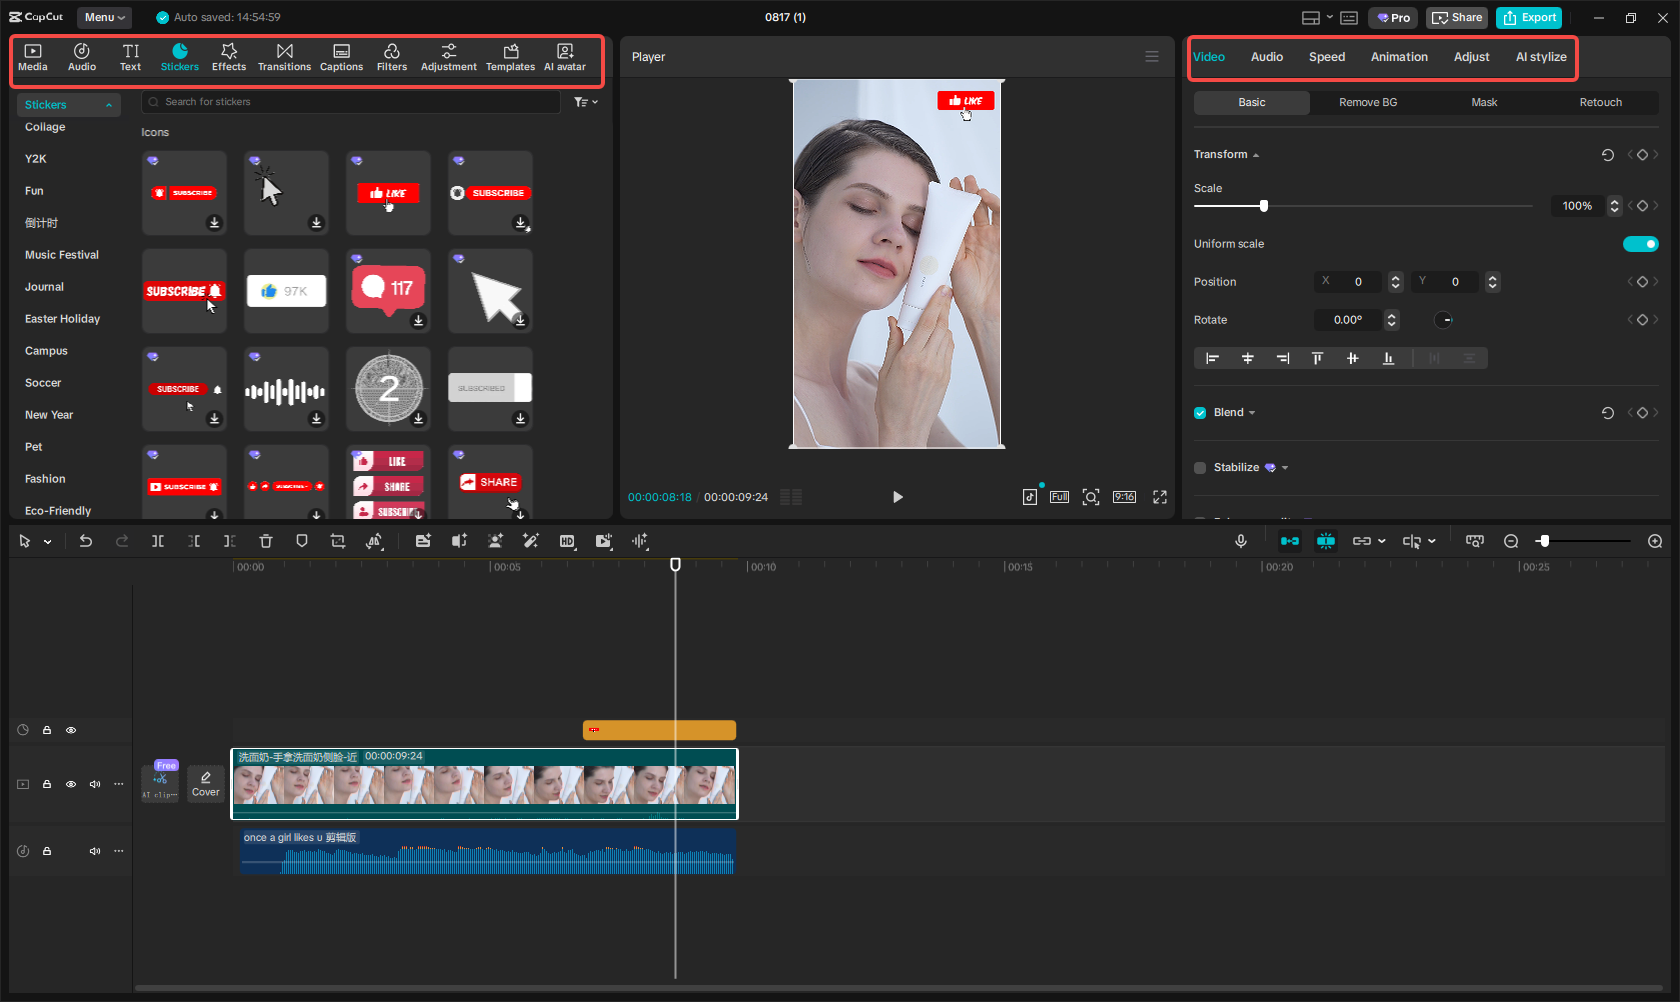The height and width of the screenshot is (1002, 1680).
Task: Open the Transitions panel
Action: (284, 57)
